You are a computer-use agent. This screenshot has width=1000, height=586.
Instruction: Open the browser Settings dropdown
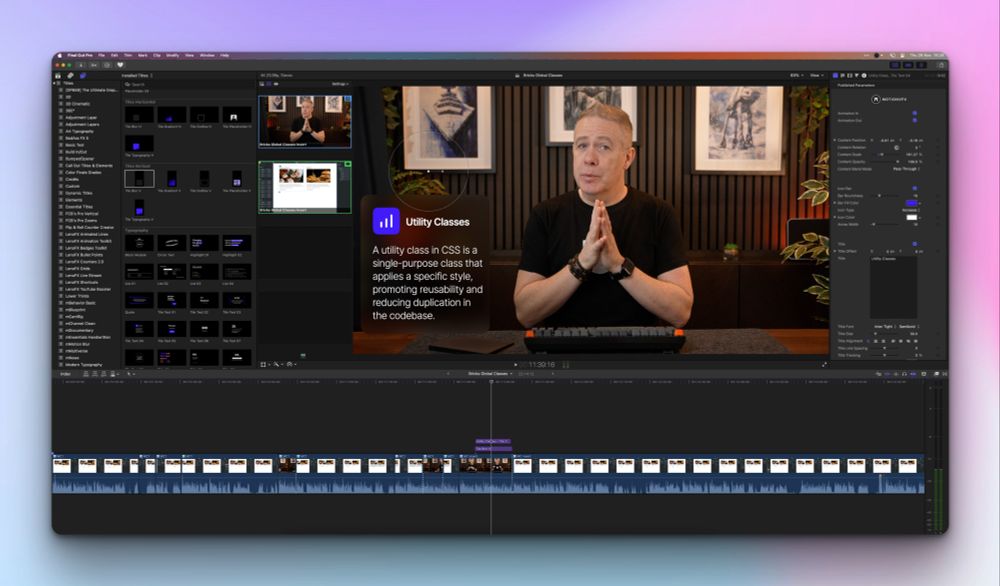click(x=340, y=84)
